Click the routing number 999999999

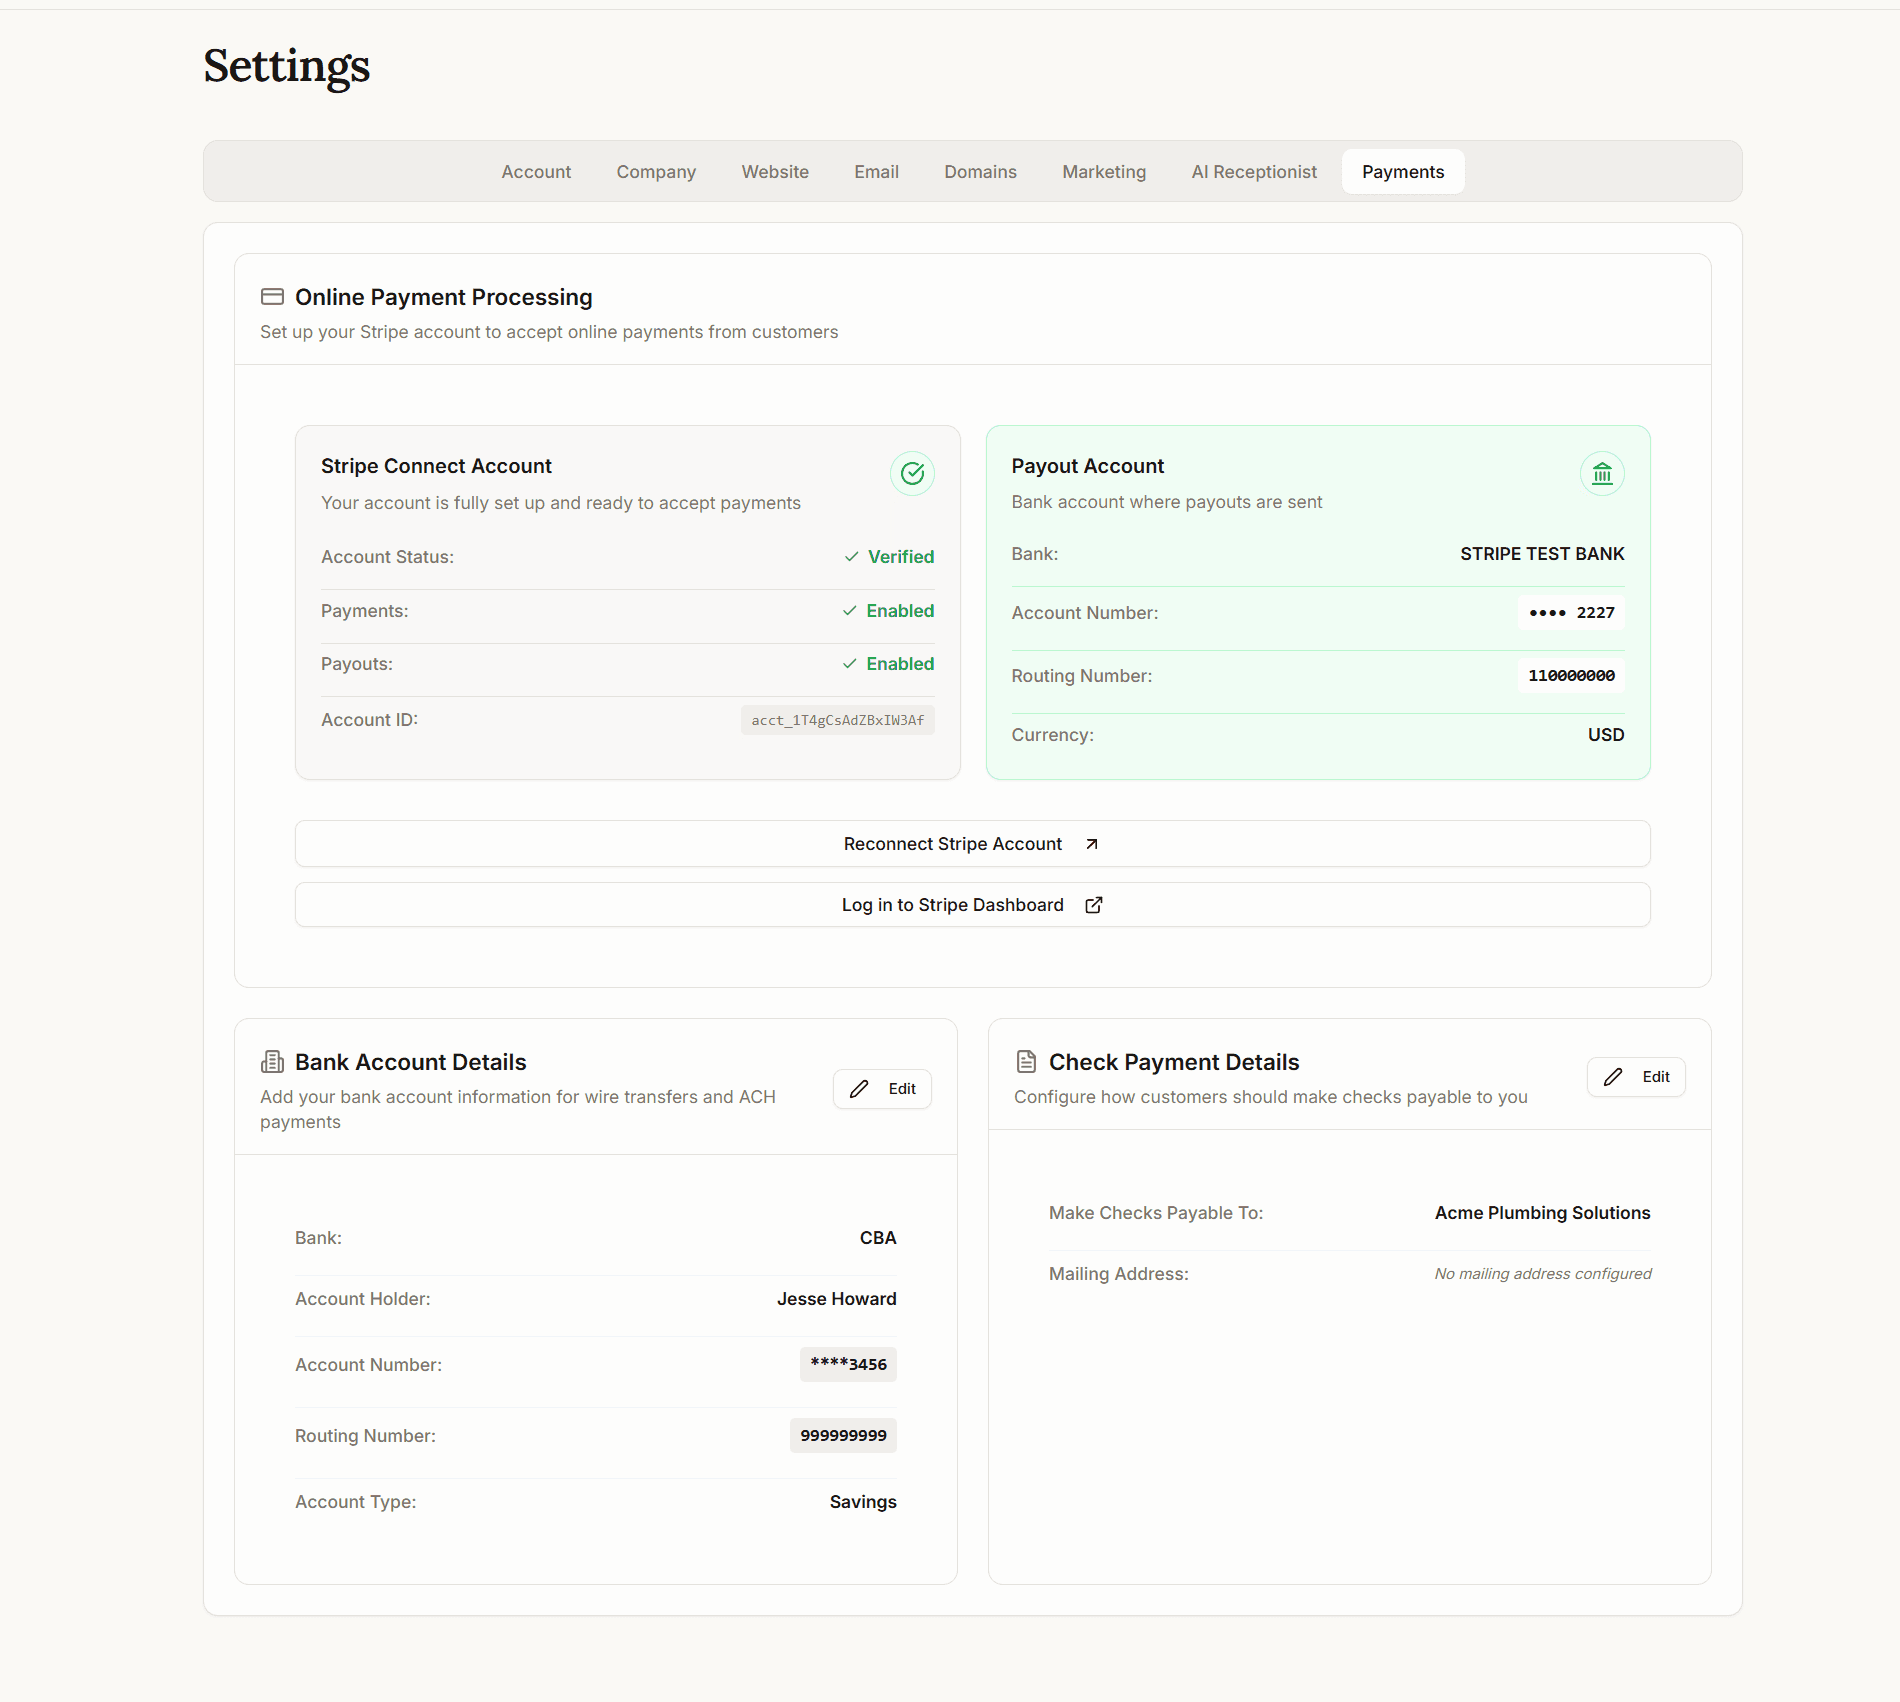[x=843, y=1436]
